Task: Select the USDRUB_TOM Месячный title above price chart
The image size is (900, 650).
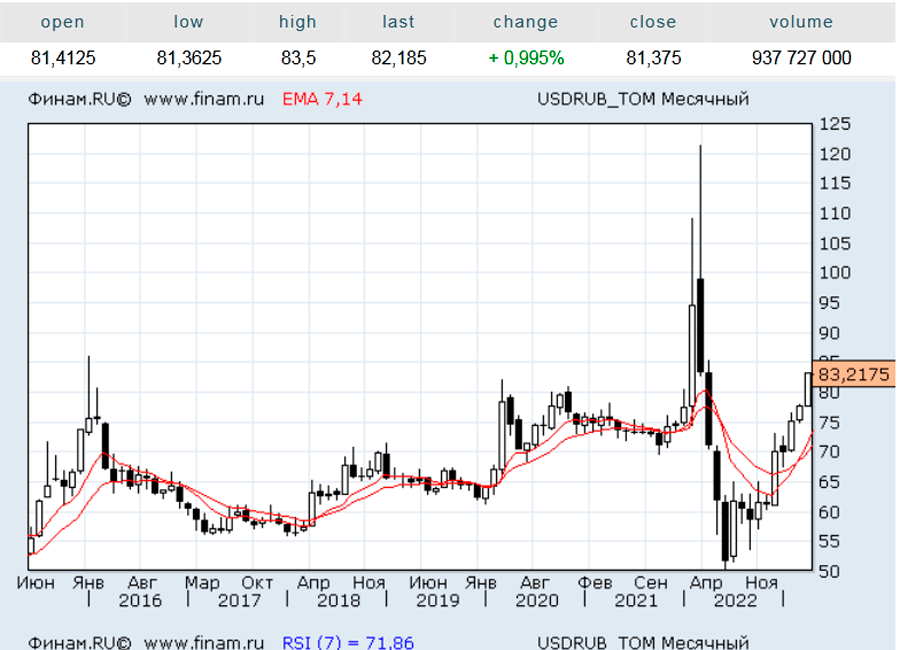Action: pos(642,99)
